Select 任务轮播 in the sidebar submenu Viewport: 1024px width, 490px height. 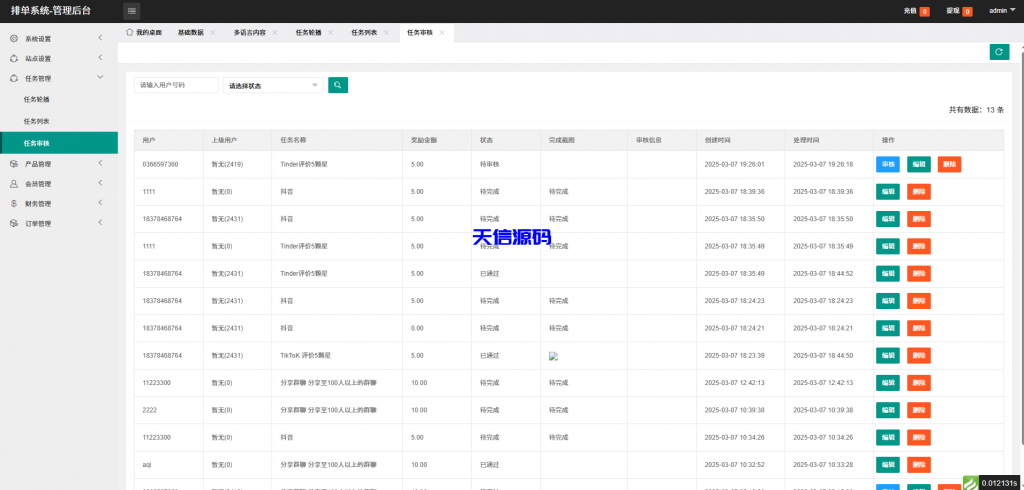[x=37, y=99]
